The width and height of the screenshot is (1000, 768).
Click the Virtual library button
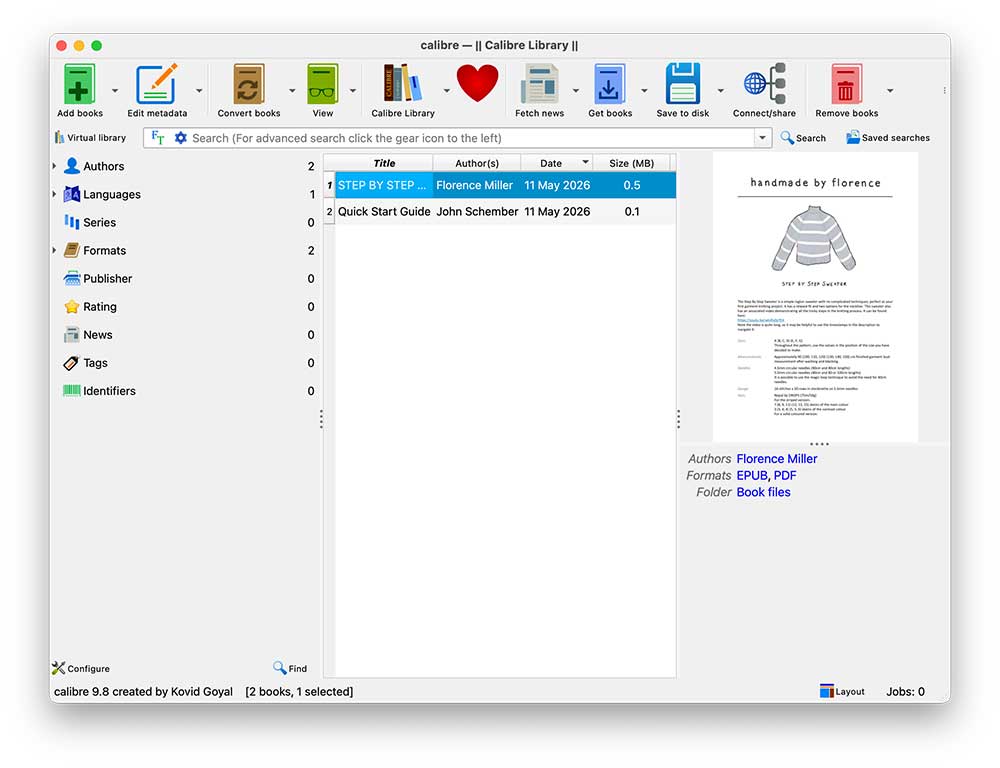90,138
